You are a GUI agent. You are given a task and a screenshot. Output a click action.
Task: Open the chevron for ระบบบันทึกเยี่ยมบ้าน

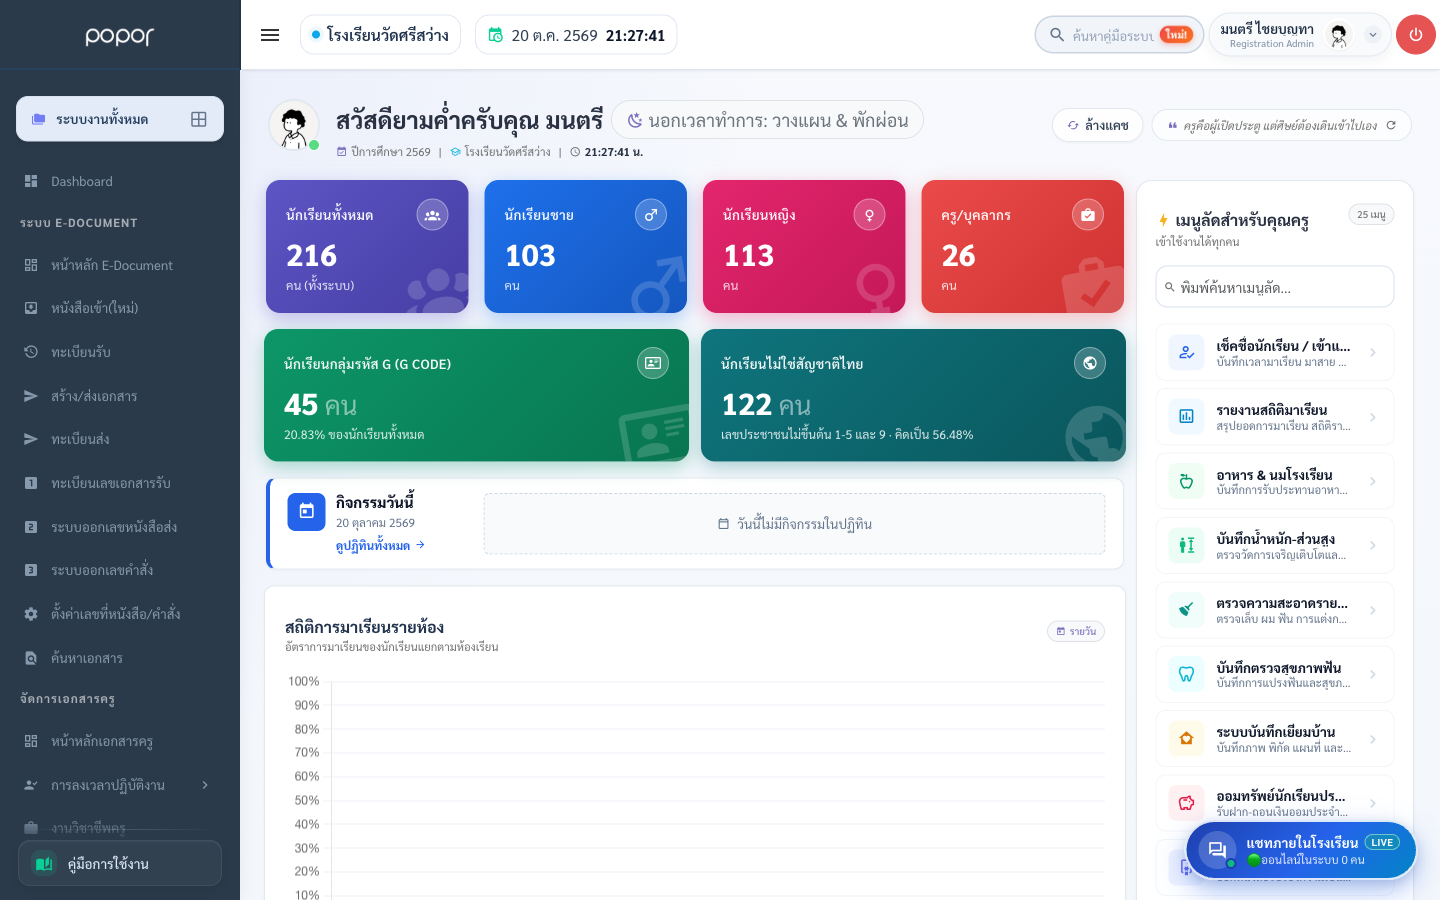coord(1373,739)
